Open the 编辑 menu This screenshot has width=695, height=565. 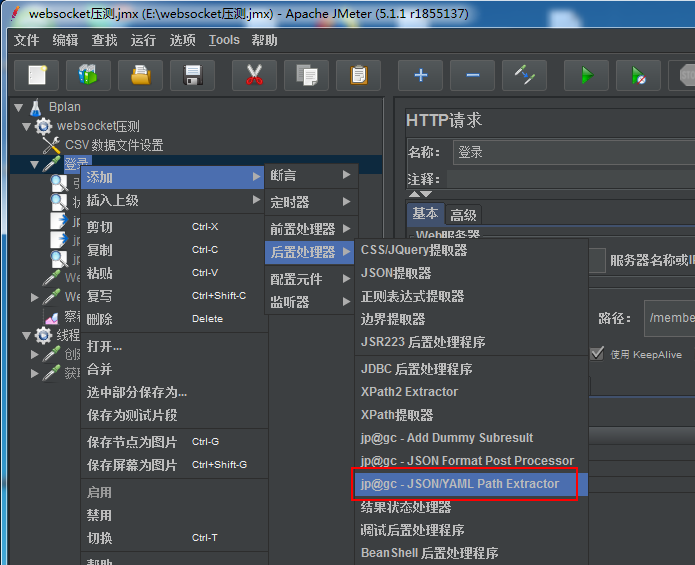tap(65, 40)
